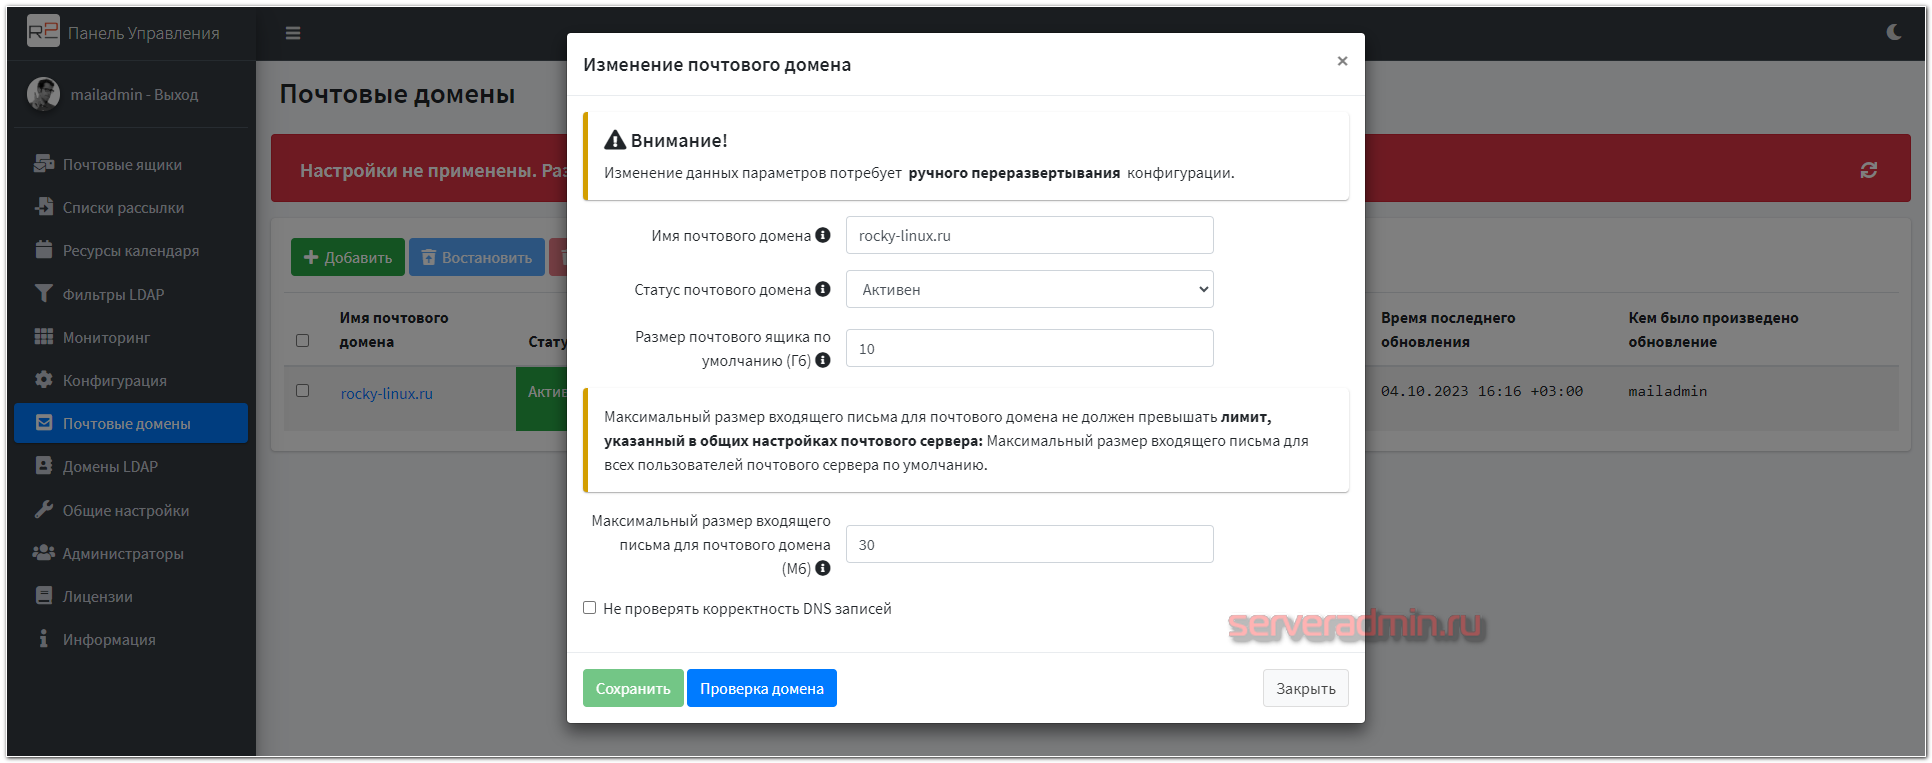Image resolution: width=1932 pixels, height=763 pixels.
Task: Select Почтовые домены sidebar item
Action: pyautogui.click(x=131, y=423)
